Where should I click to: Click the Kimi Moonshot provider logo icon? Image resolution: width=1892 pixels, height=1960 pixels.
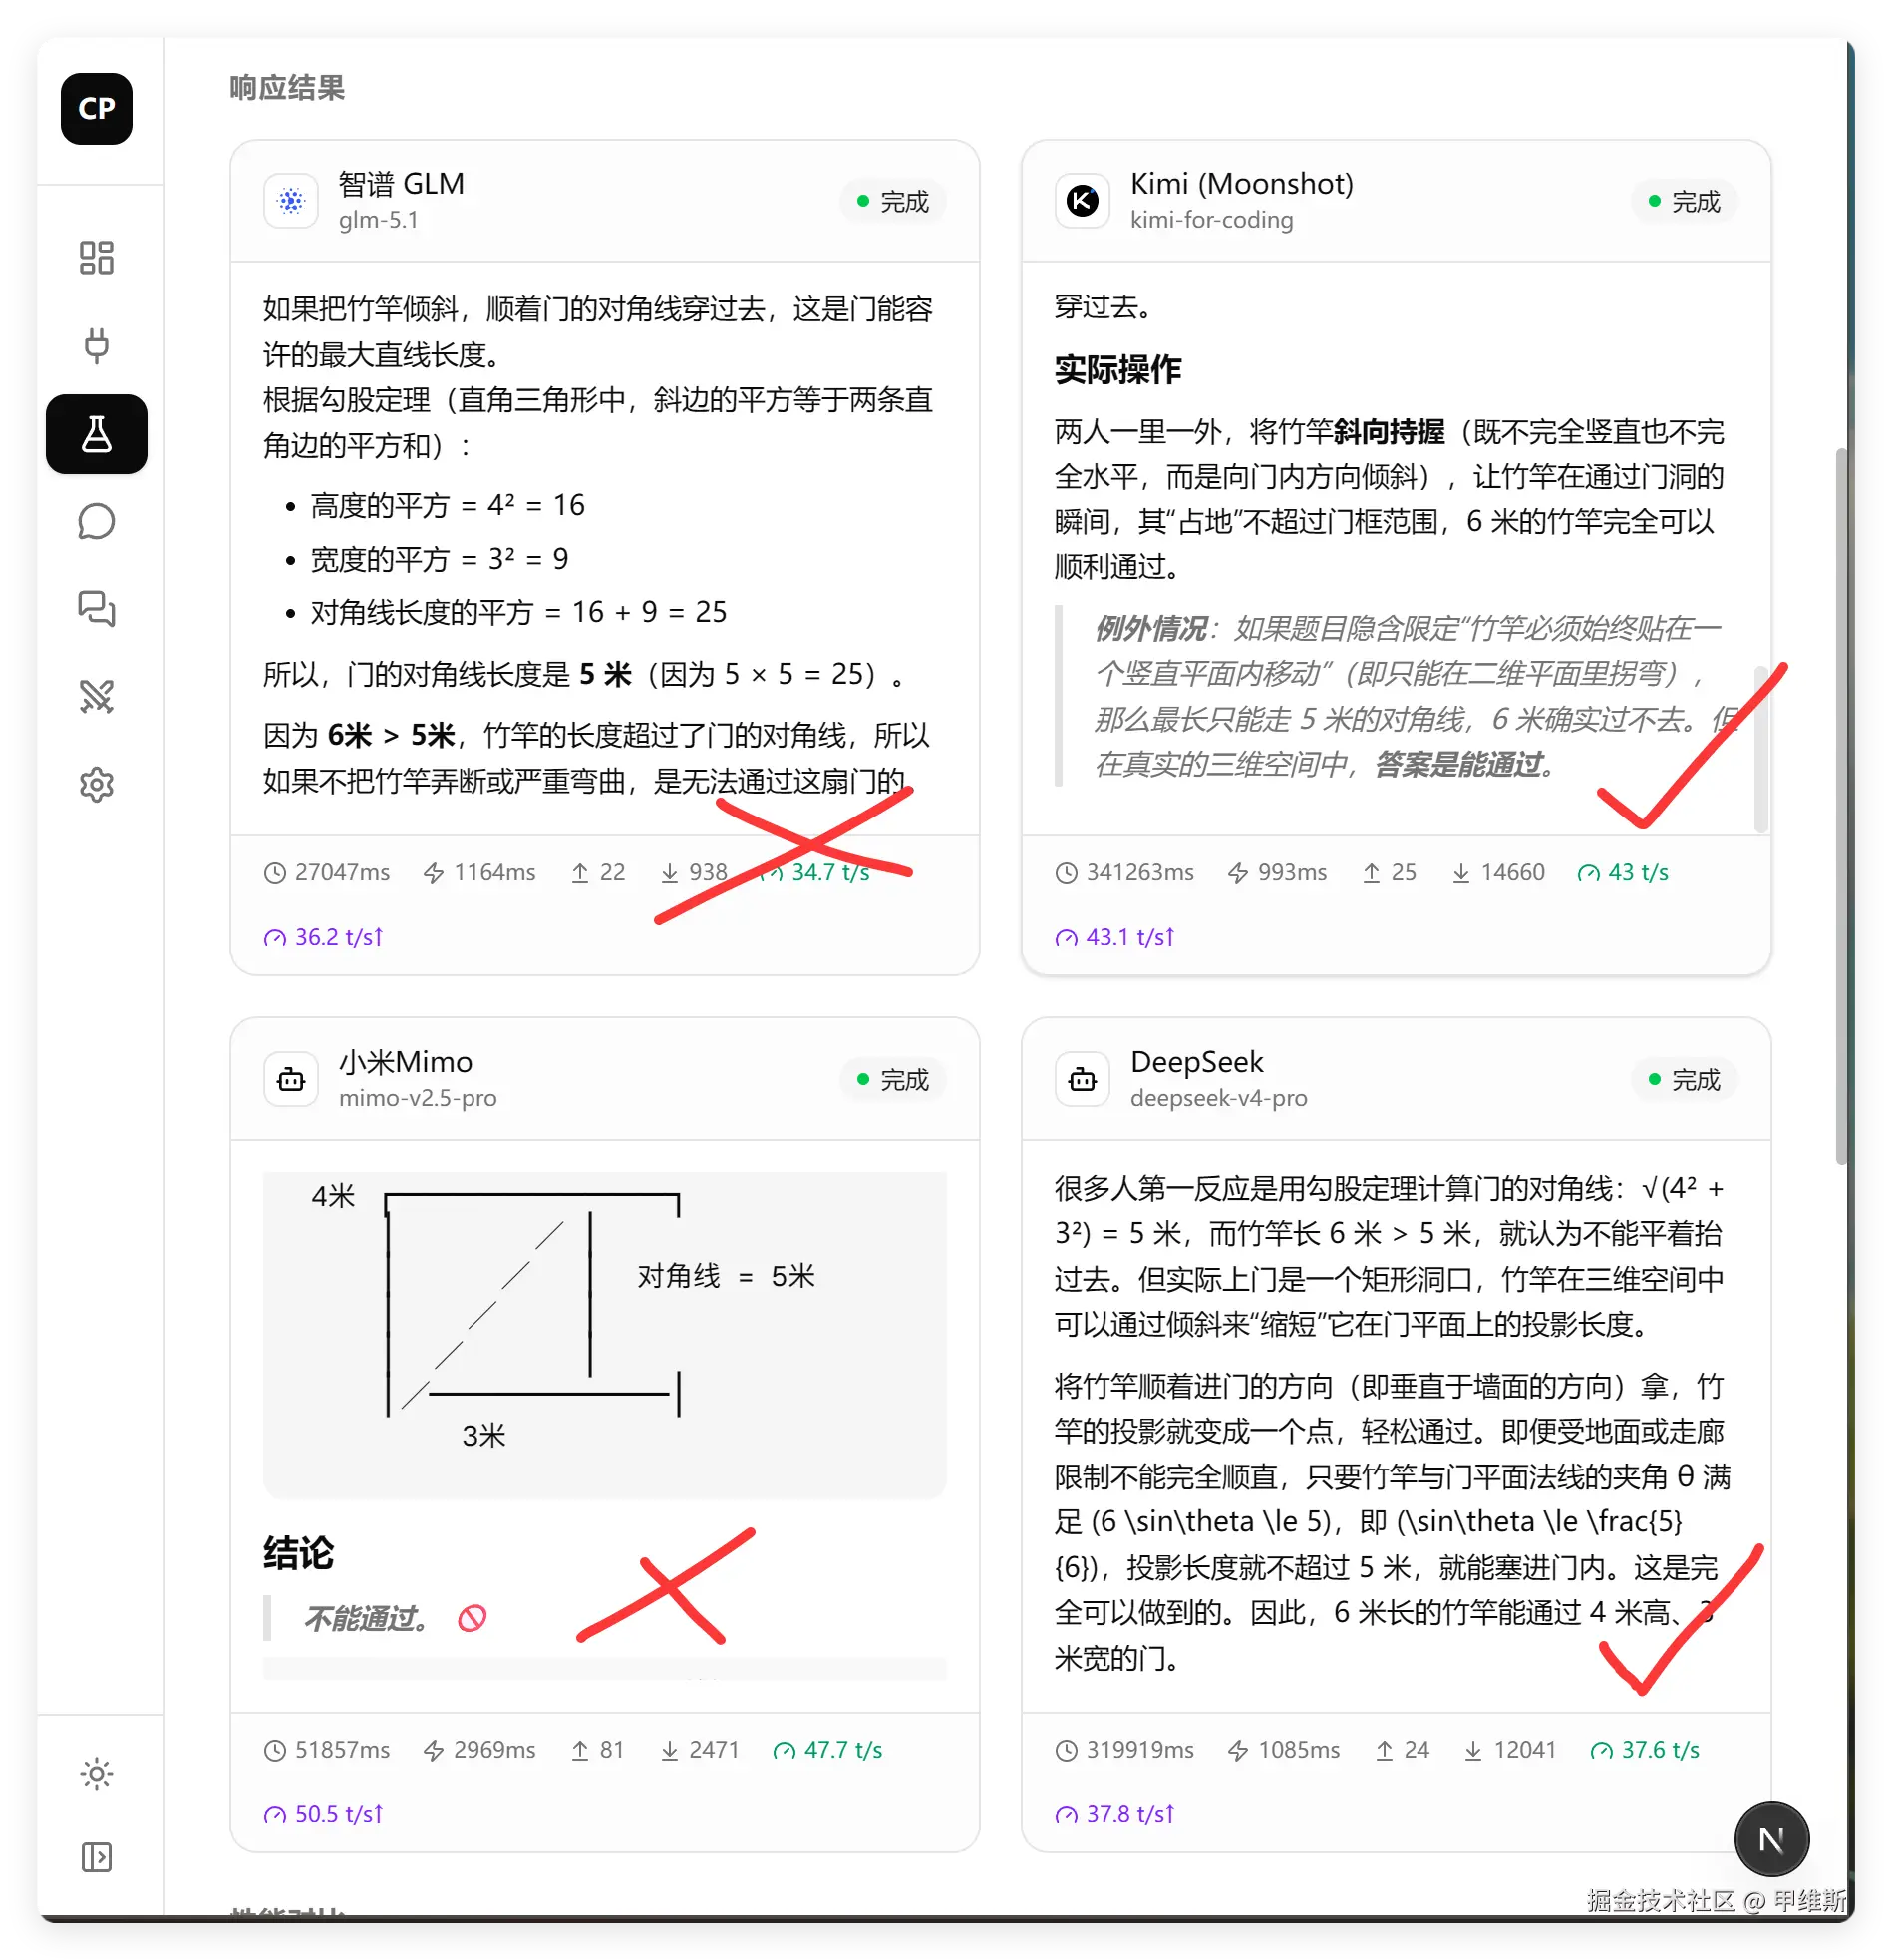point(1082,201)
